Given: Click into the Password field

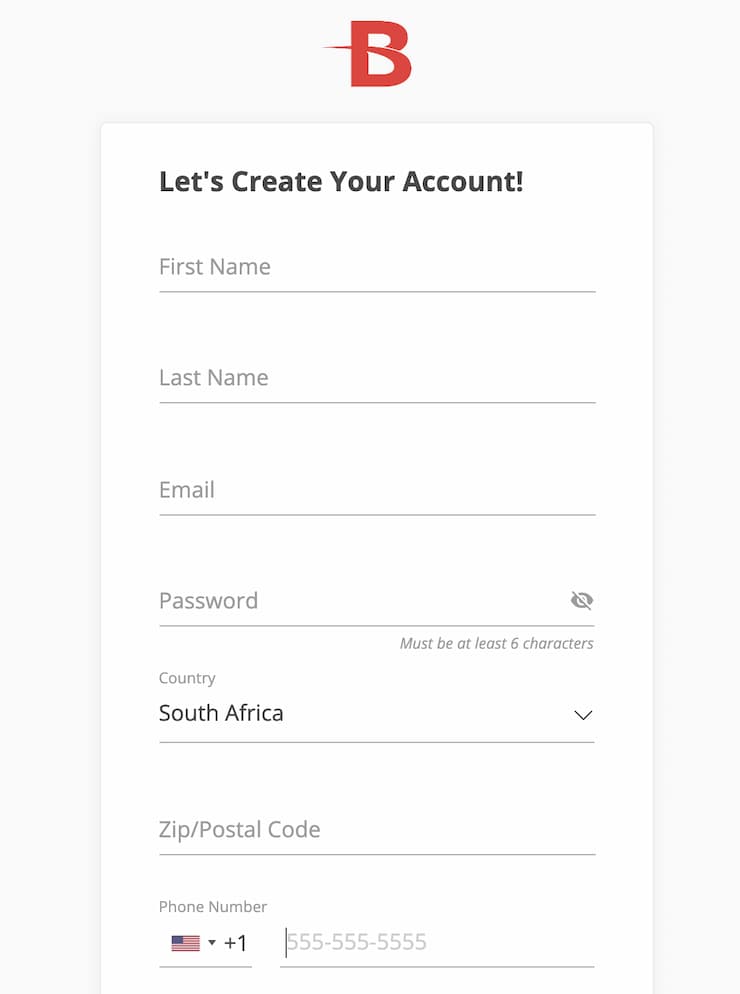Looking at the screenshot, I should click(x=363, y=601).
